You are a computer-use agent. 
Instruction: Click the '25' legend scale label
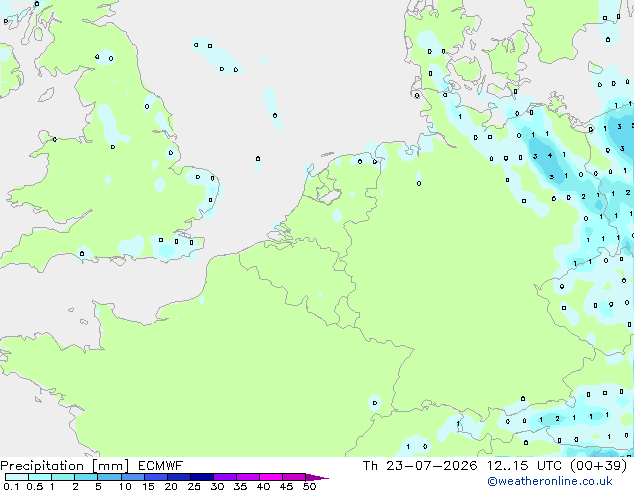(194, 486)
